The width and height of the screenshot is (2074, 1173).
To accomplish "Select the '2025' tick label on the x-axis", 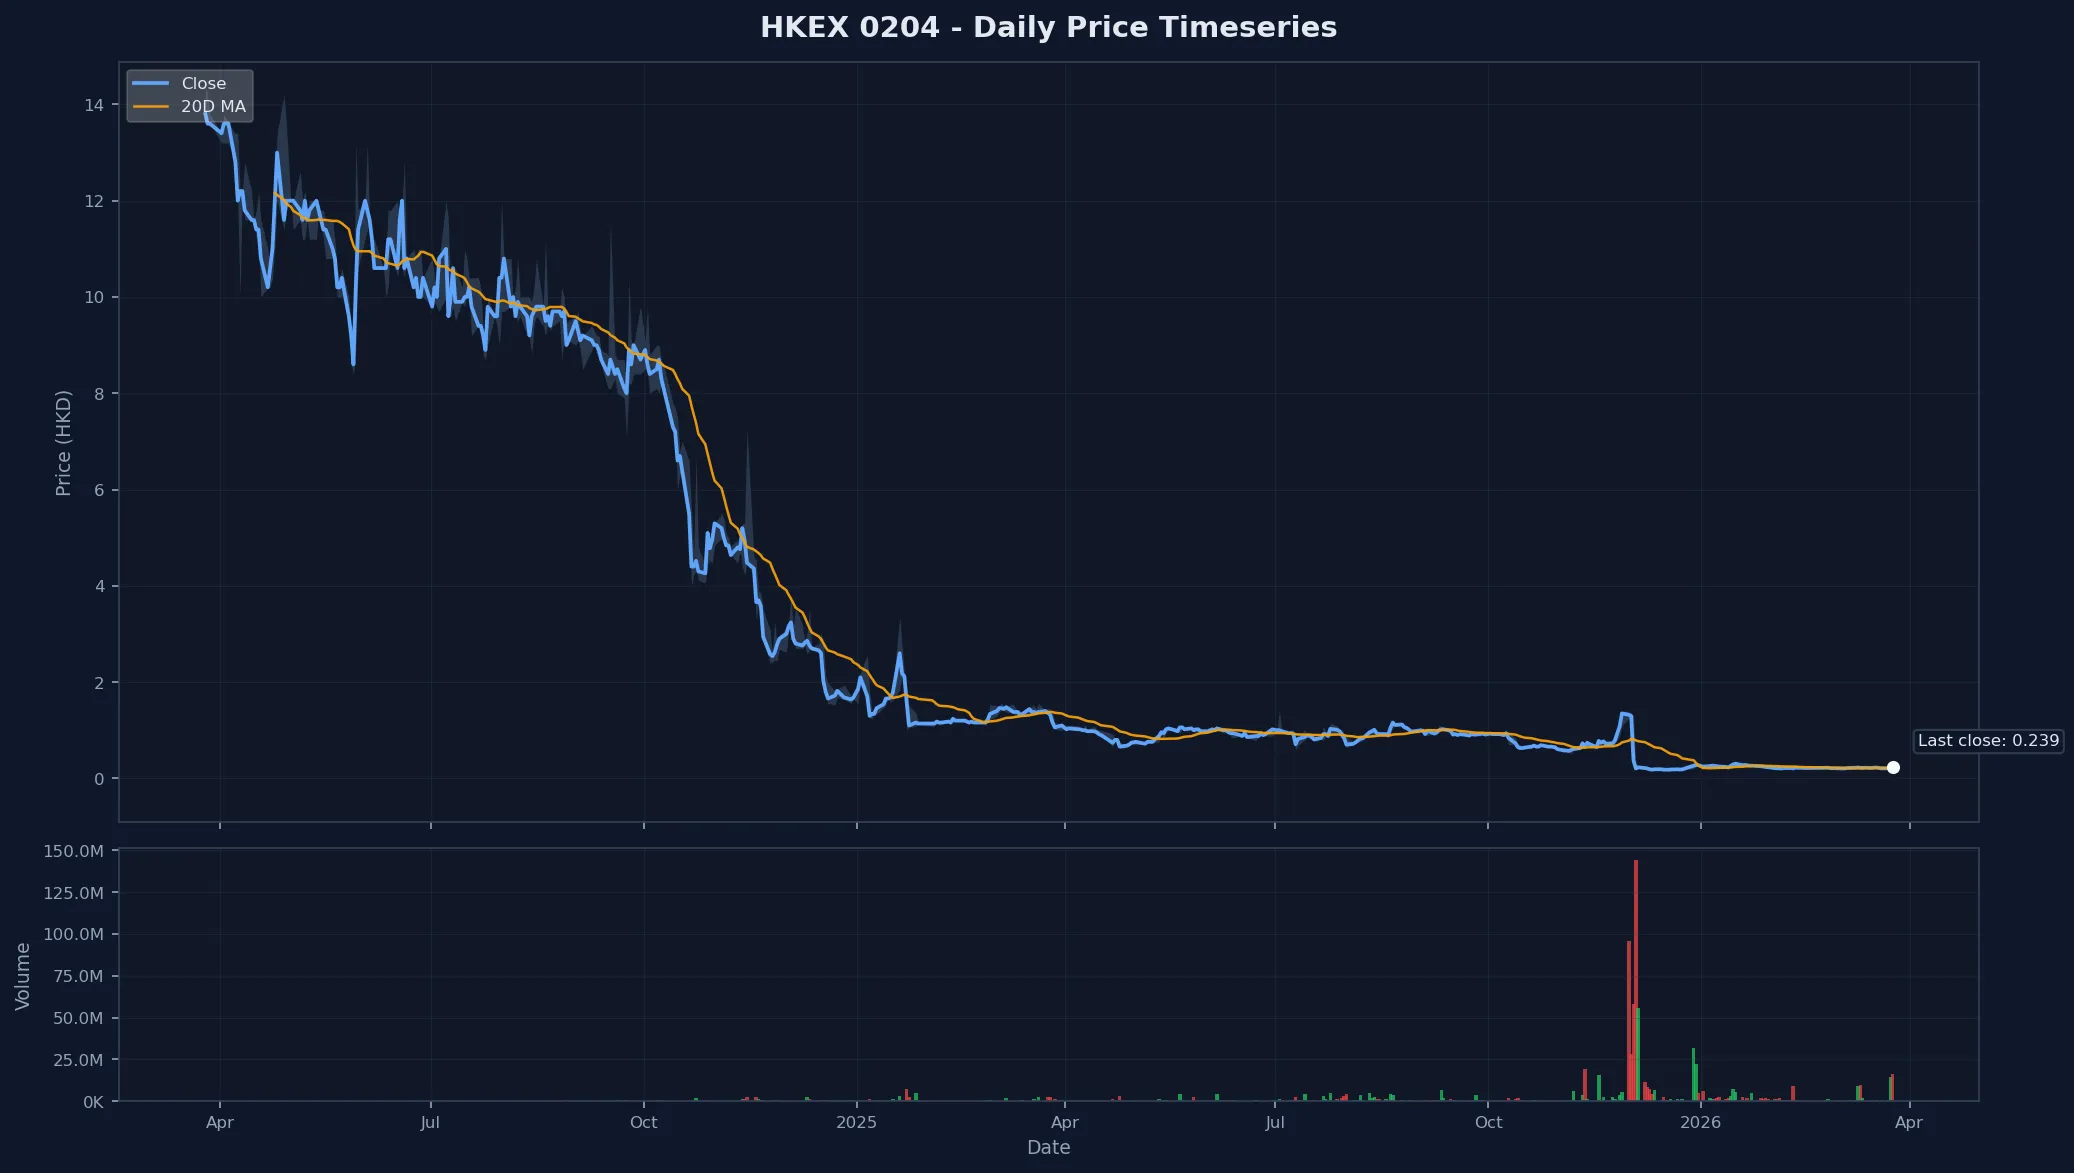I will (856, 1123).
